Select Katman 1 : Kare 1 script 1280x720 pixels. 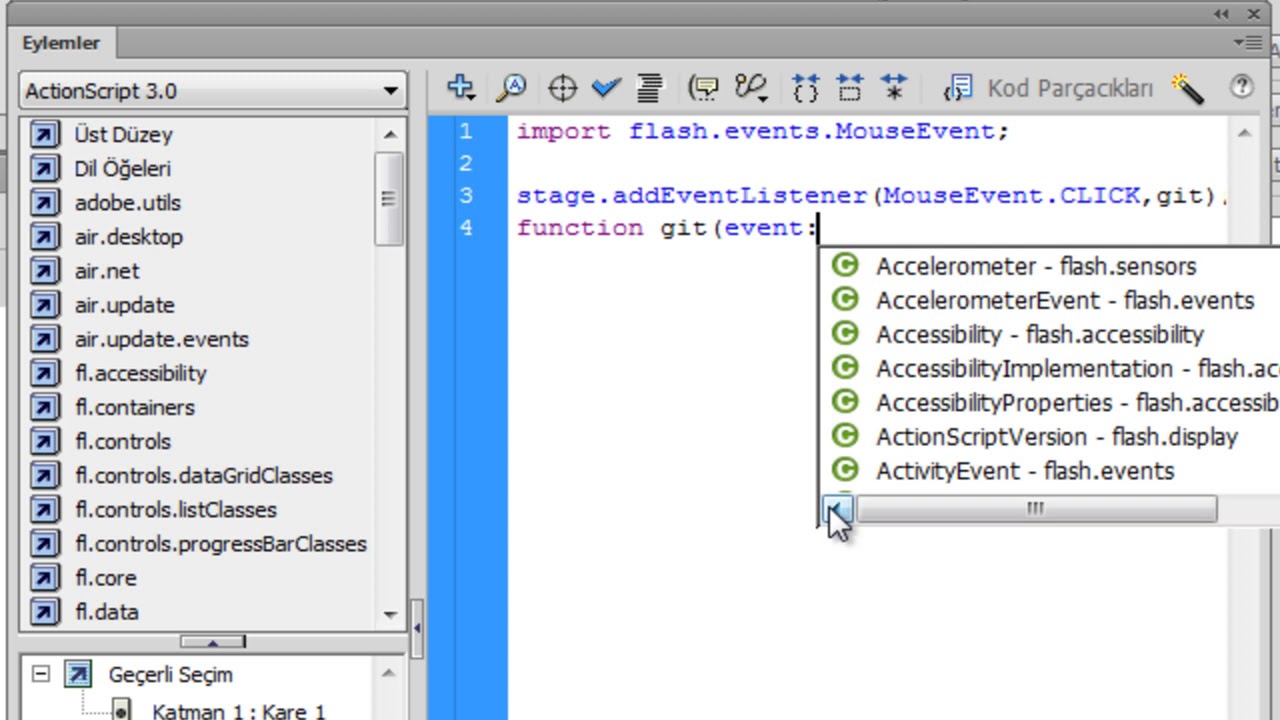coord(239,711)
